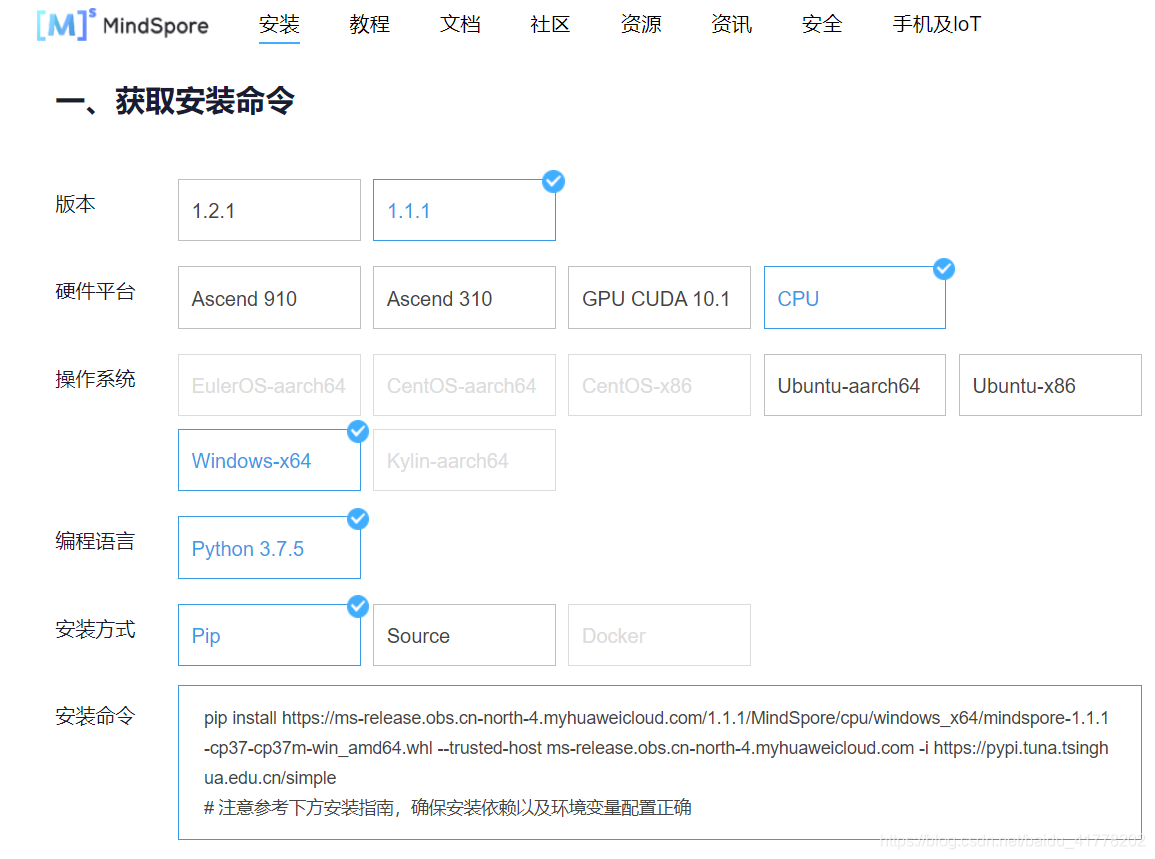Open the 教程 navigation tab
1155x859 pixels.
370,24
